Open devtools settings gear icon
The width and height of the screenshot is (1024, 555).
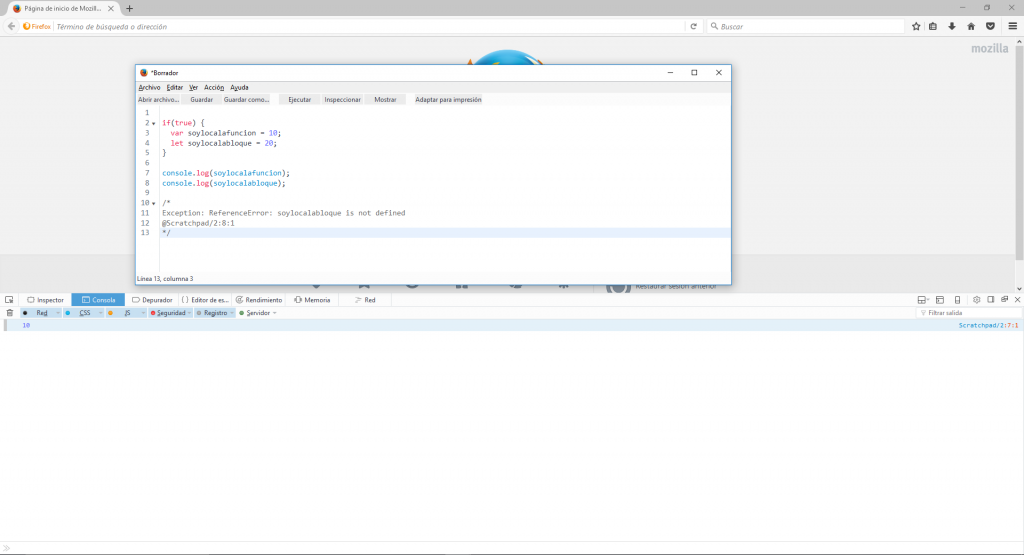click(x=975, y=300)
